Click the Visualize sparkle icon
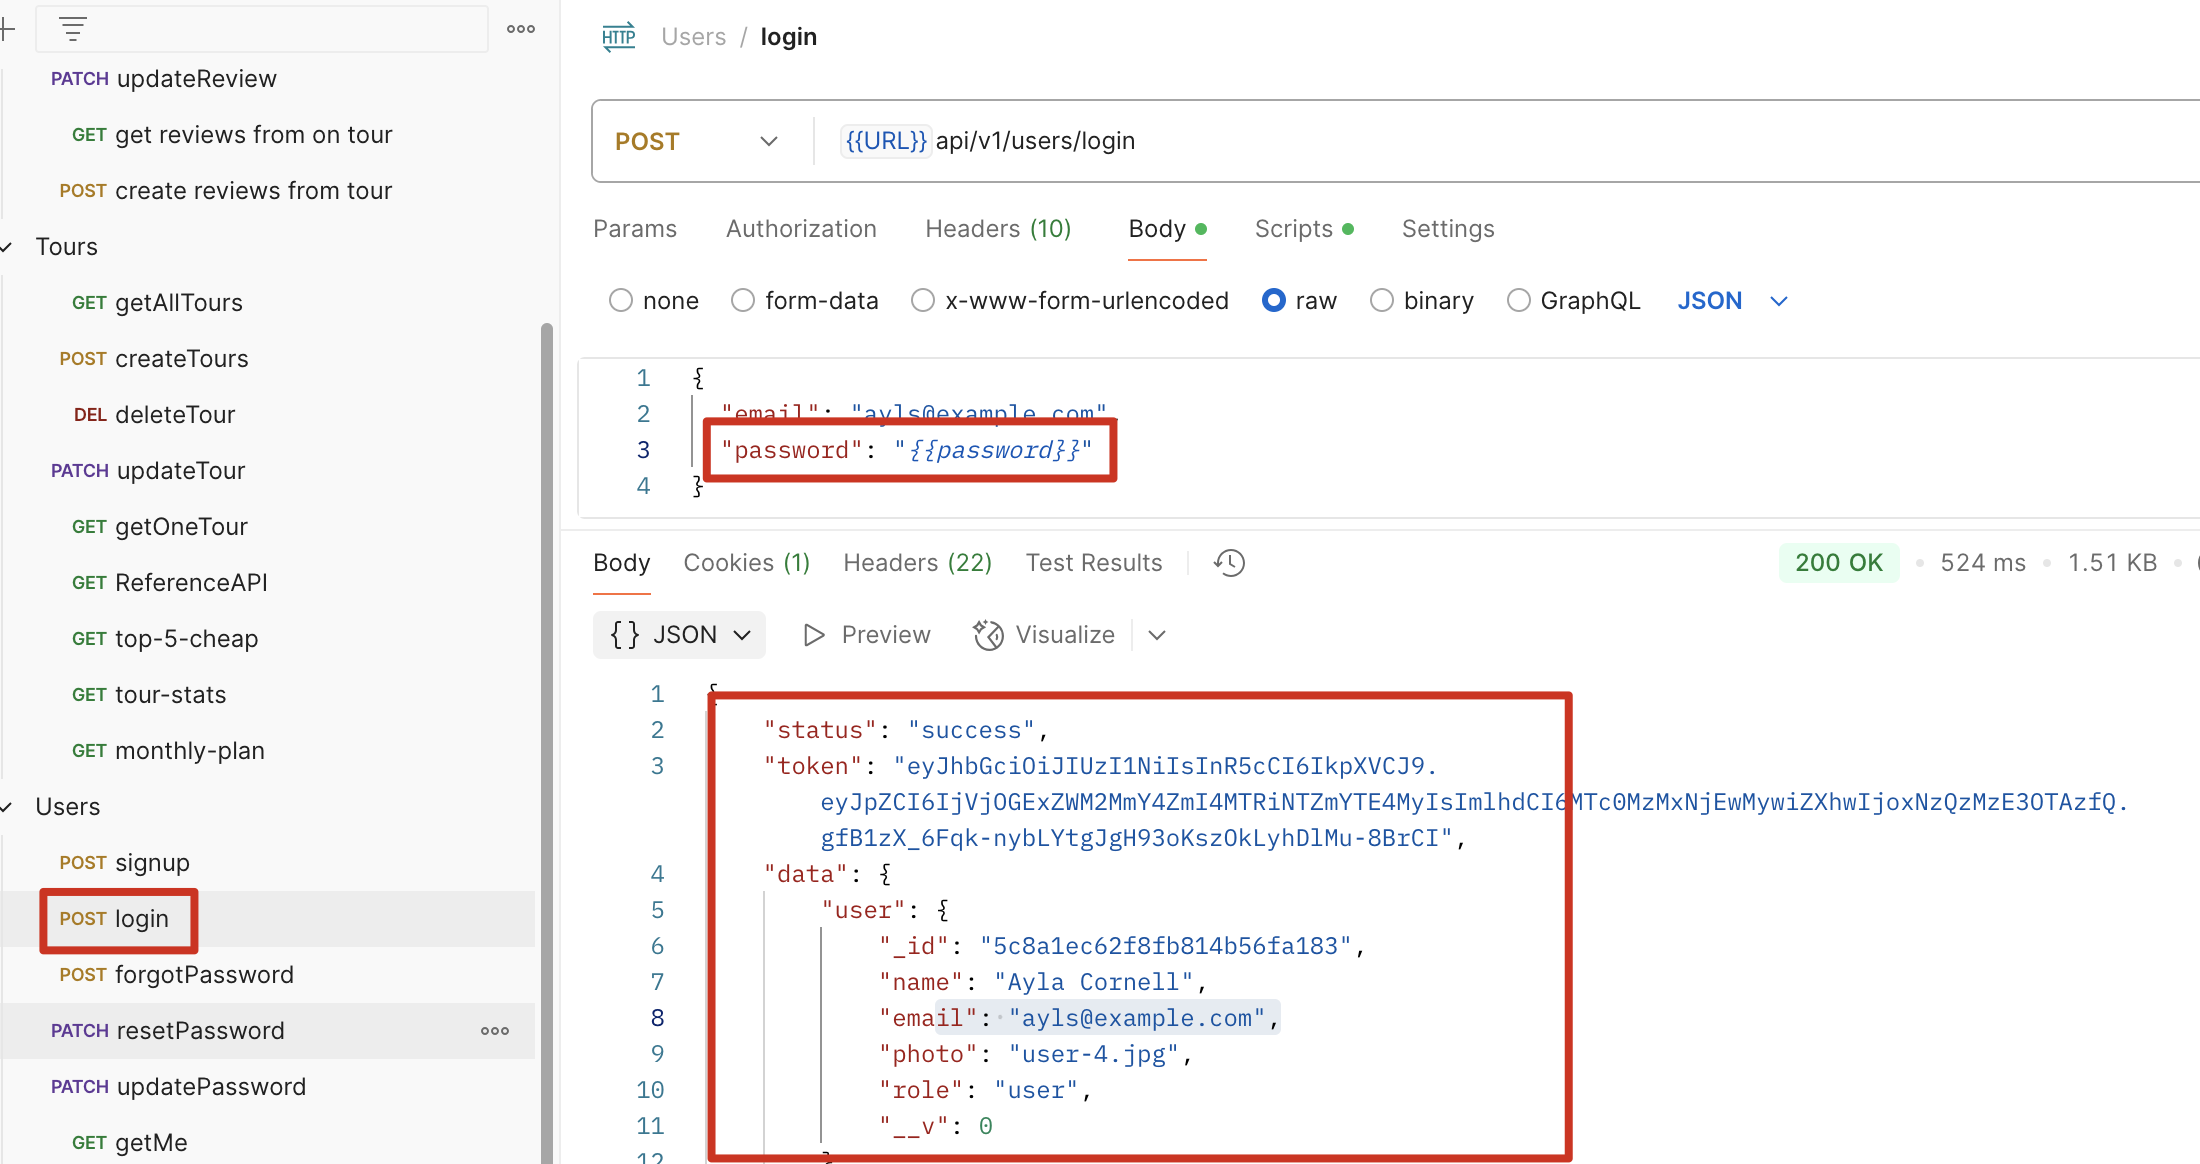 point(988,635)
